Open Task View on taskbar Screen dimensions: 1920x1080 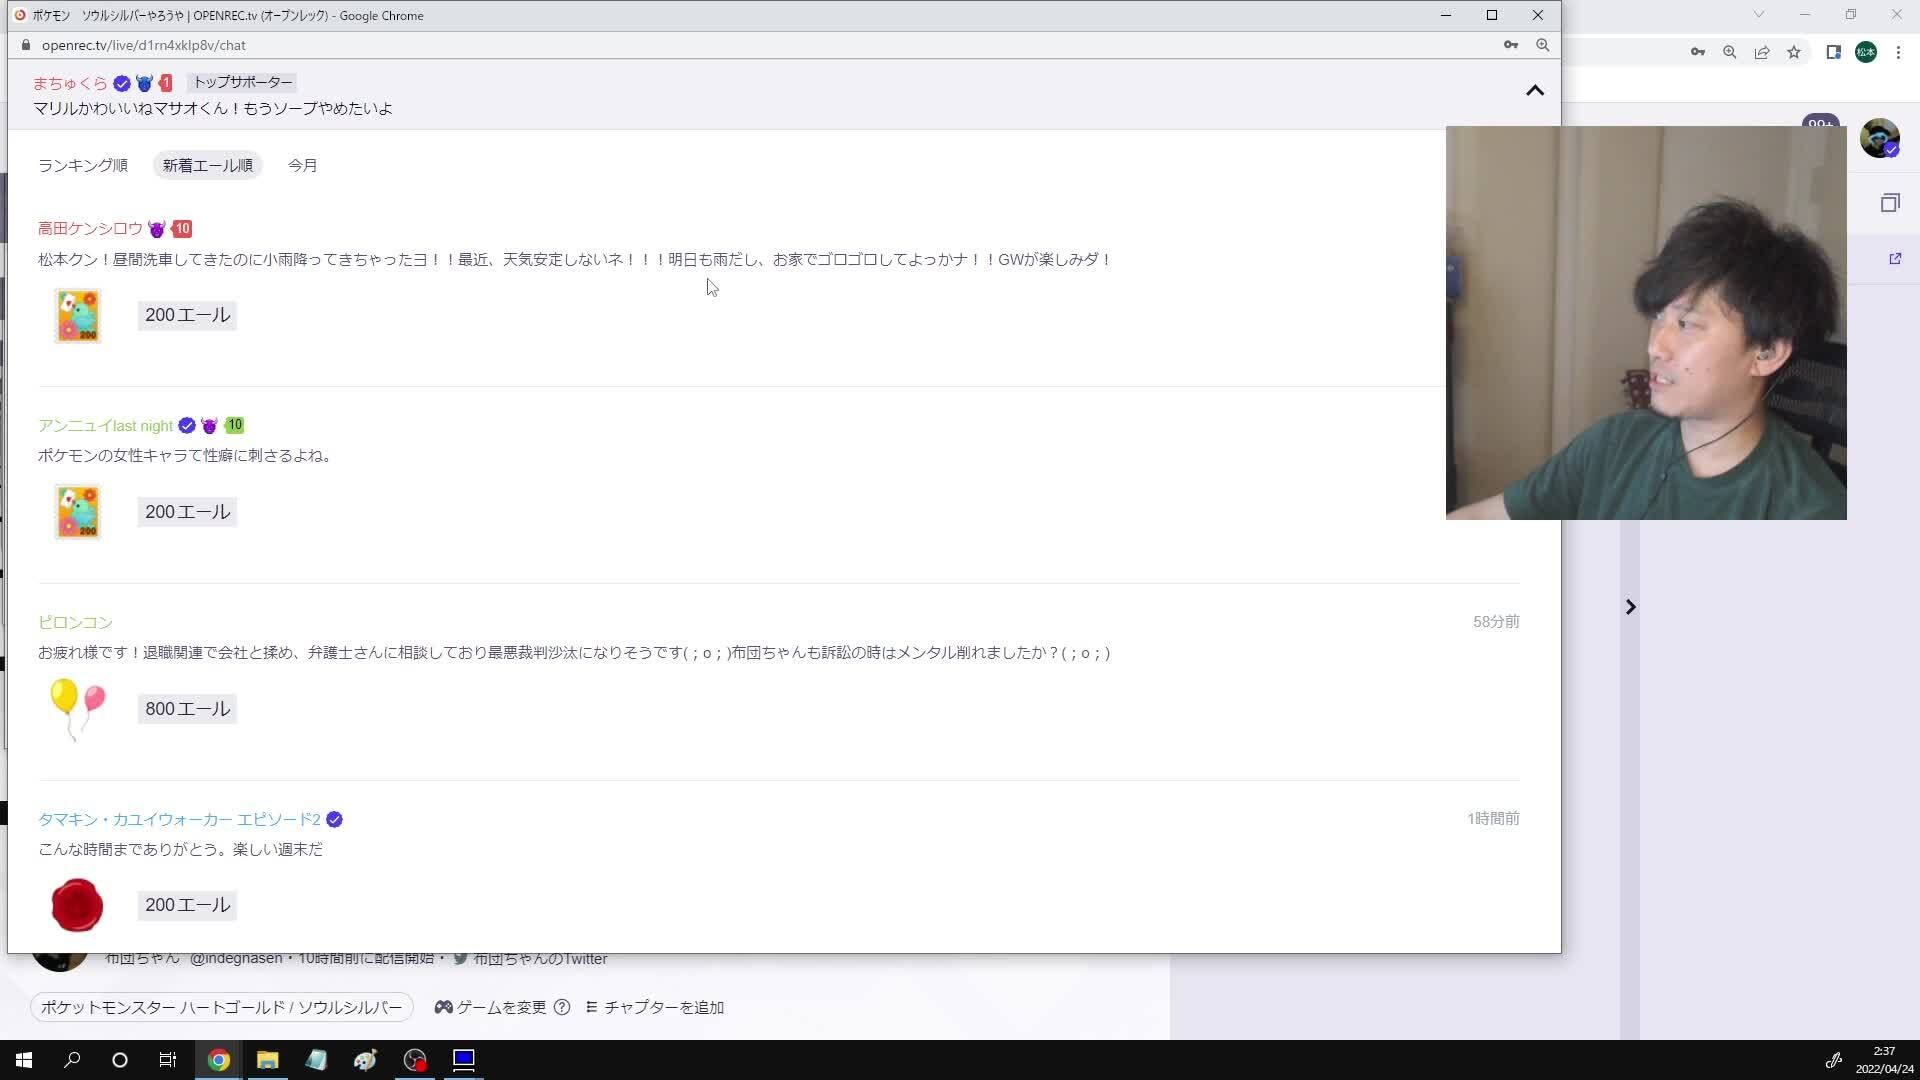168,1060
